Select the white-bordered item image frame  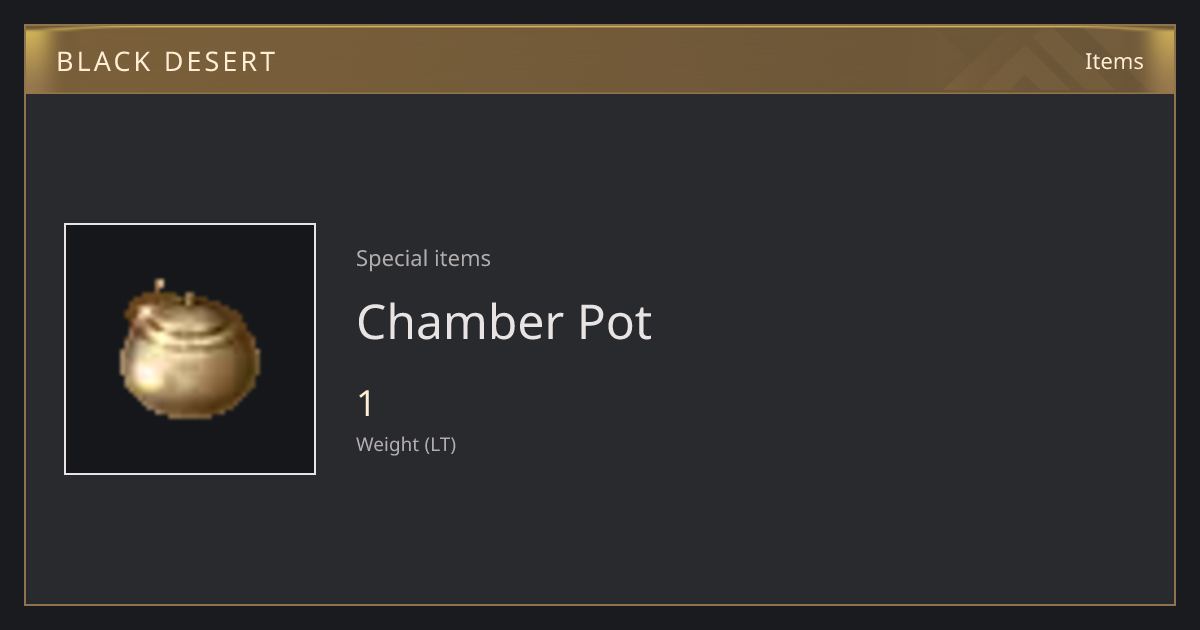[190, 349]
